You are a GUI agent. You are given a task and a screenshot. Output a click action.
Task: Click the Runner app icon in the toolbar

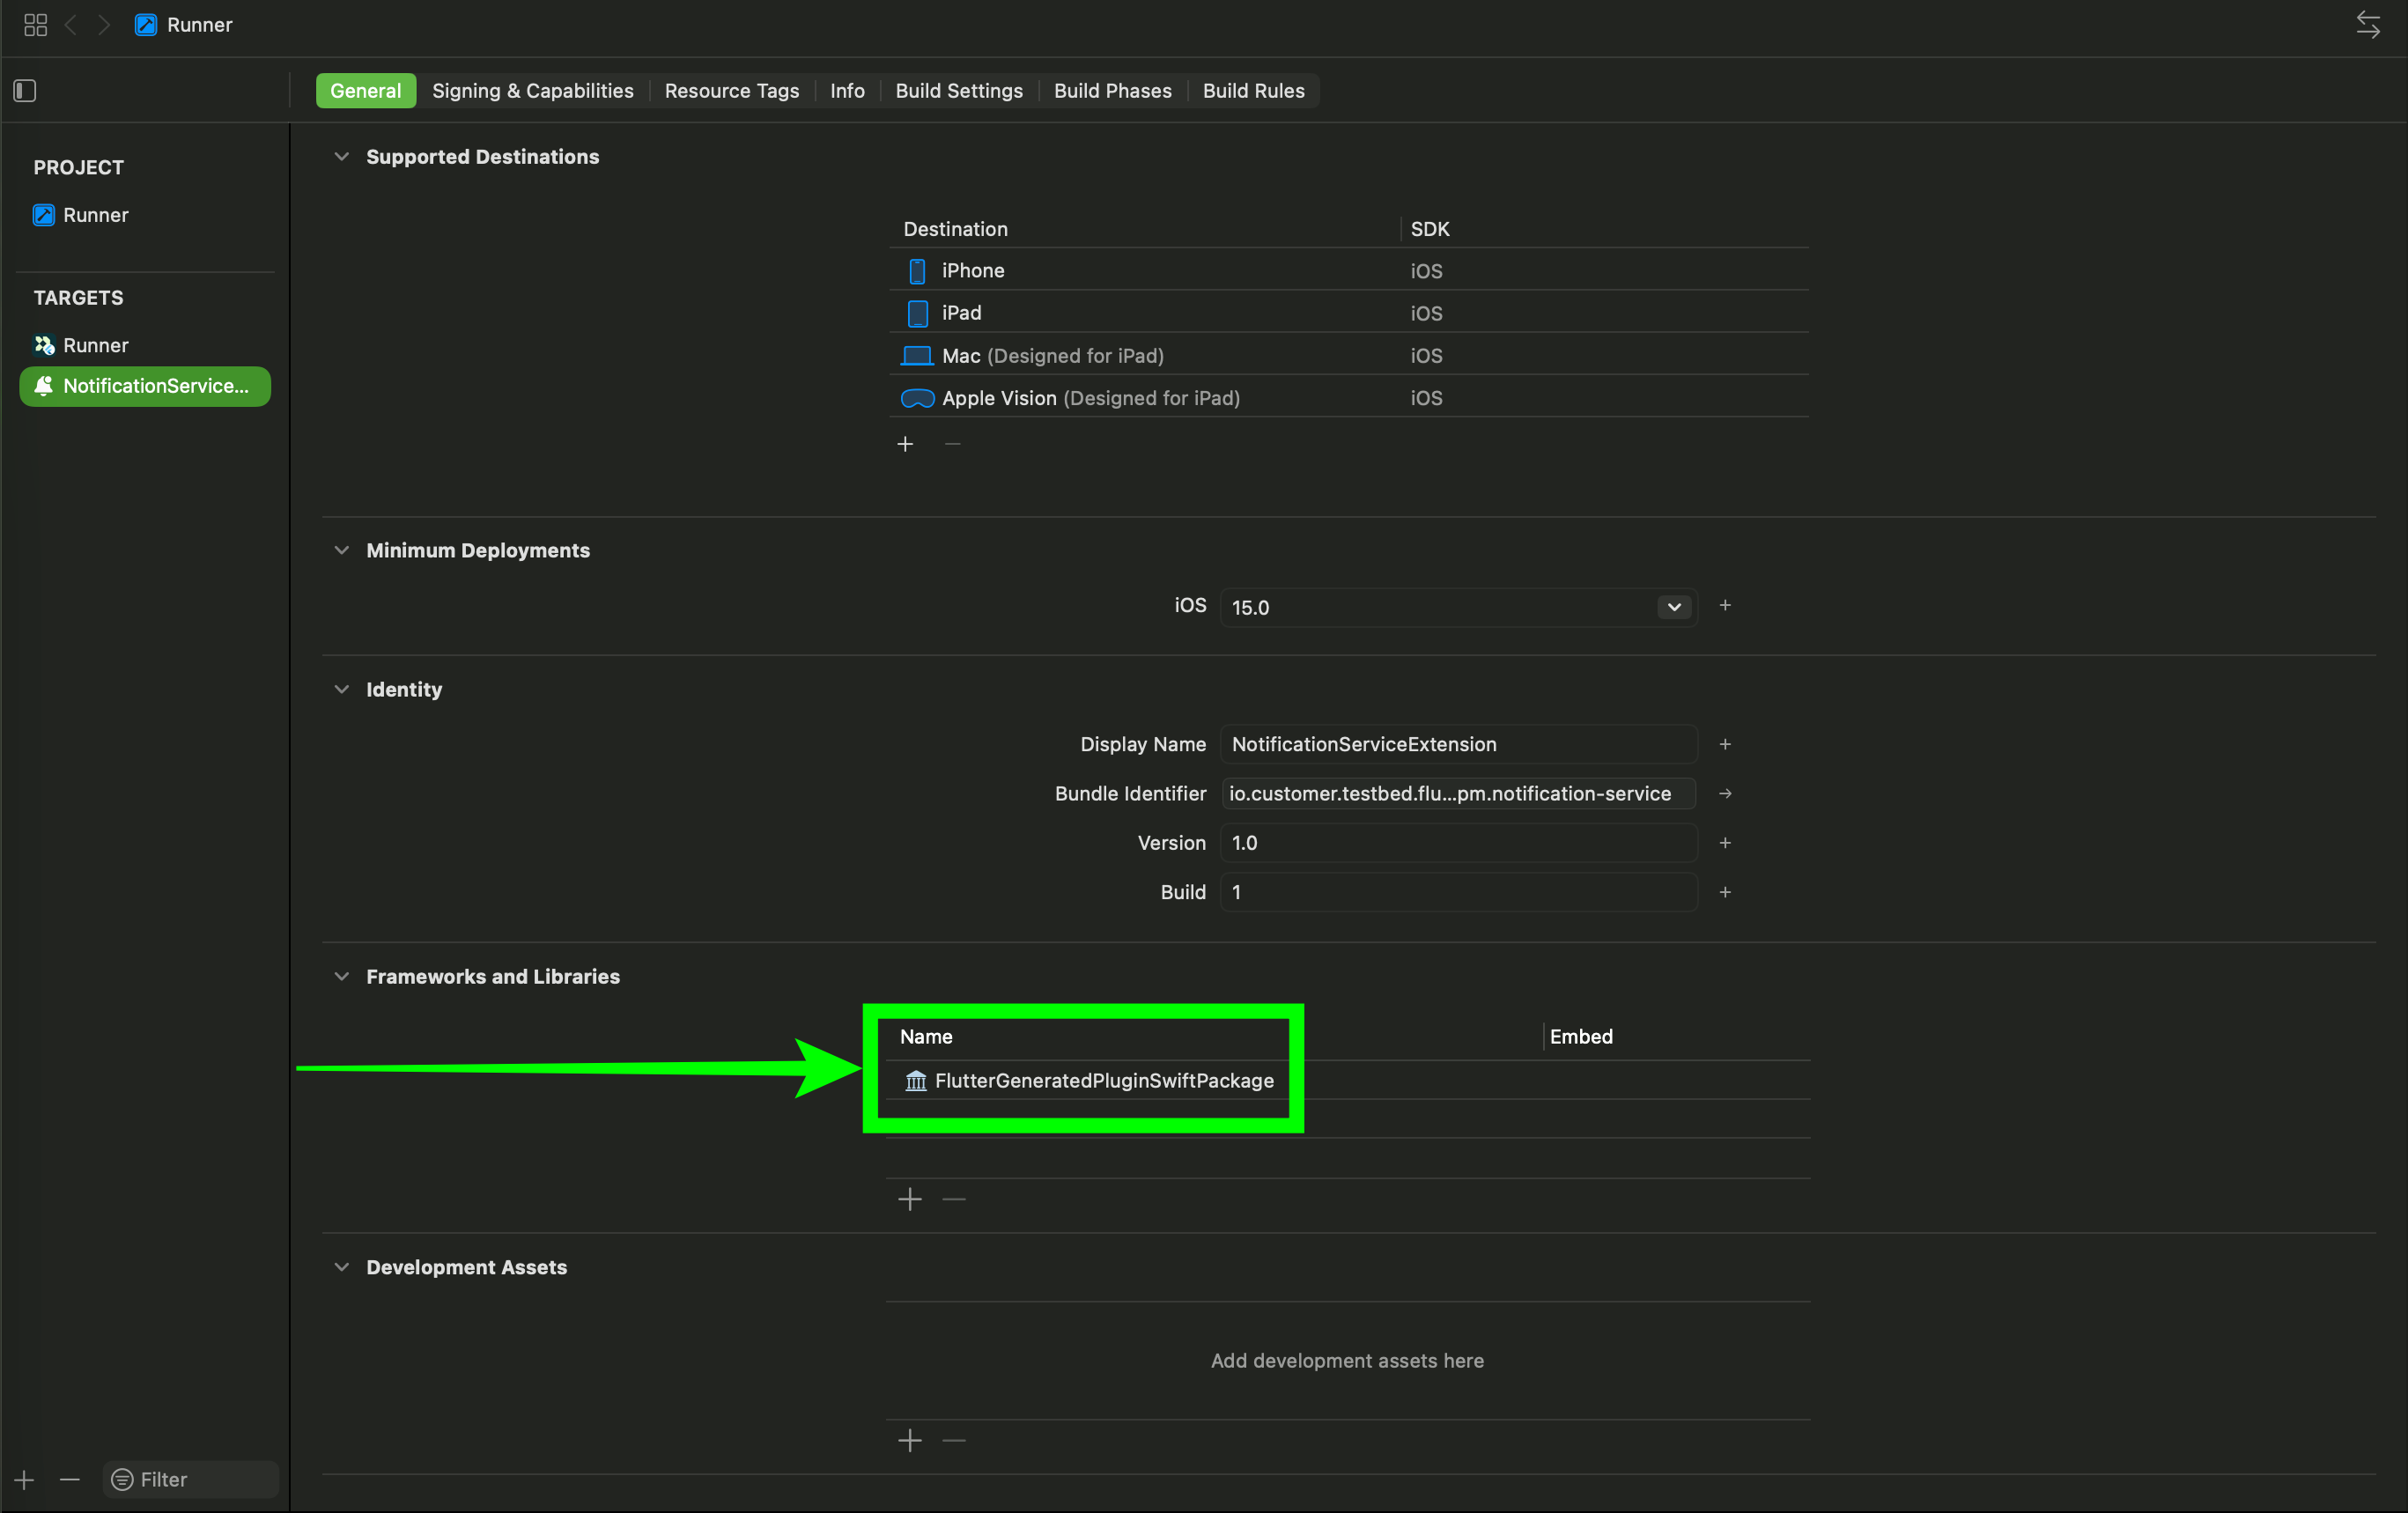point(145,24)
